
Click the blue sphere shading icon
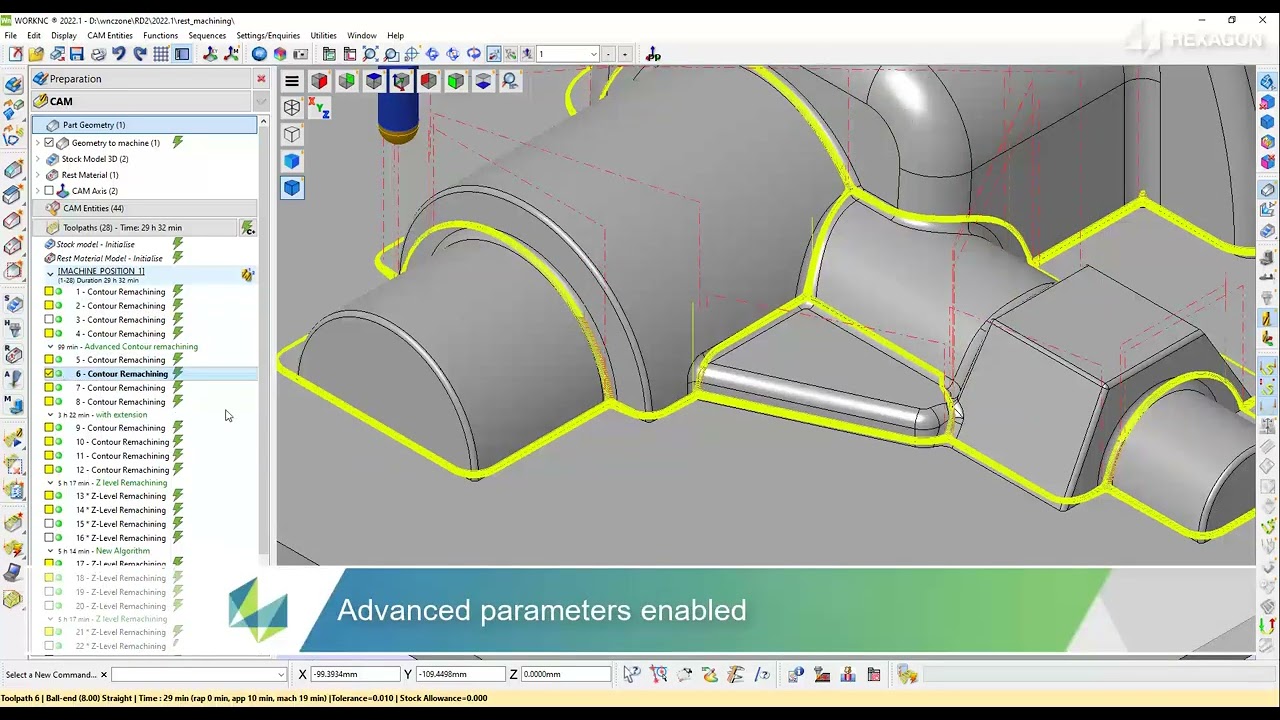(x=259, y=54)
